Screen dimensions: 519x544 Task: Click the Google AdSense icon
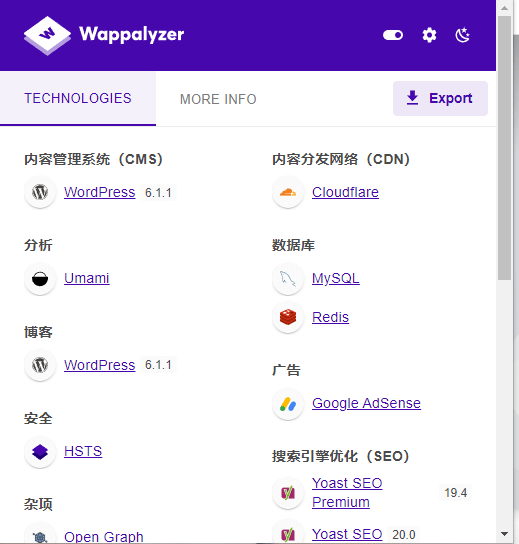(288, 404)
